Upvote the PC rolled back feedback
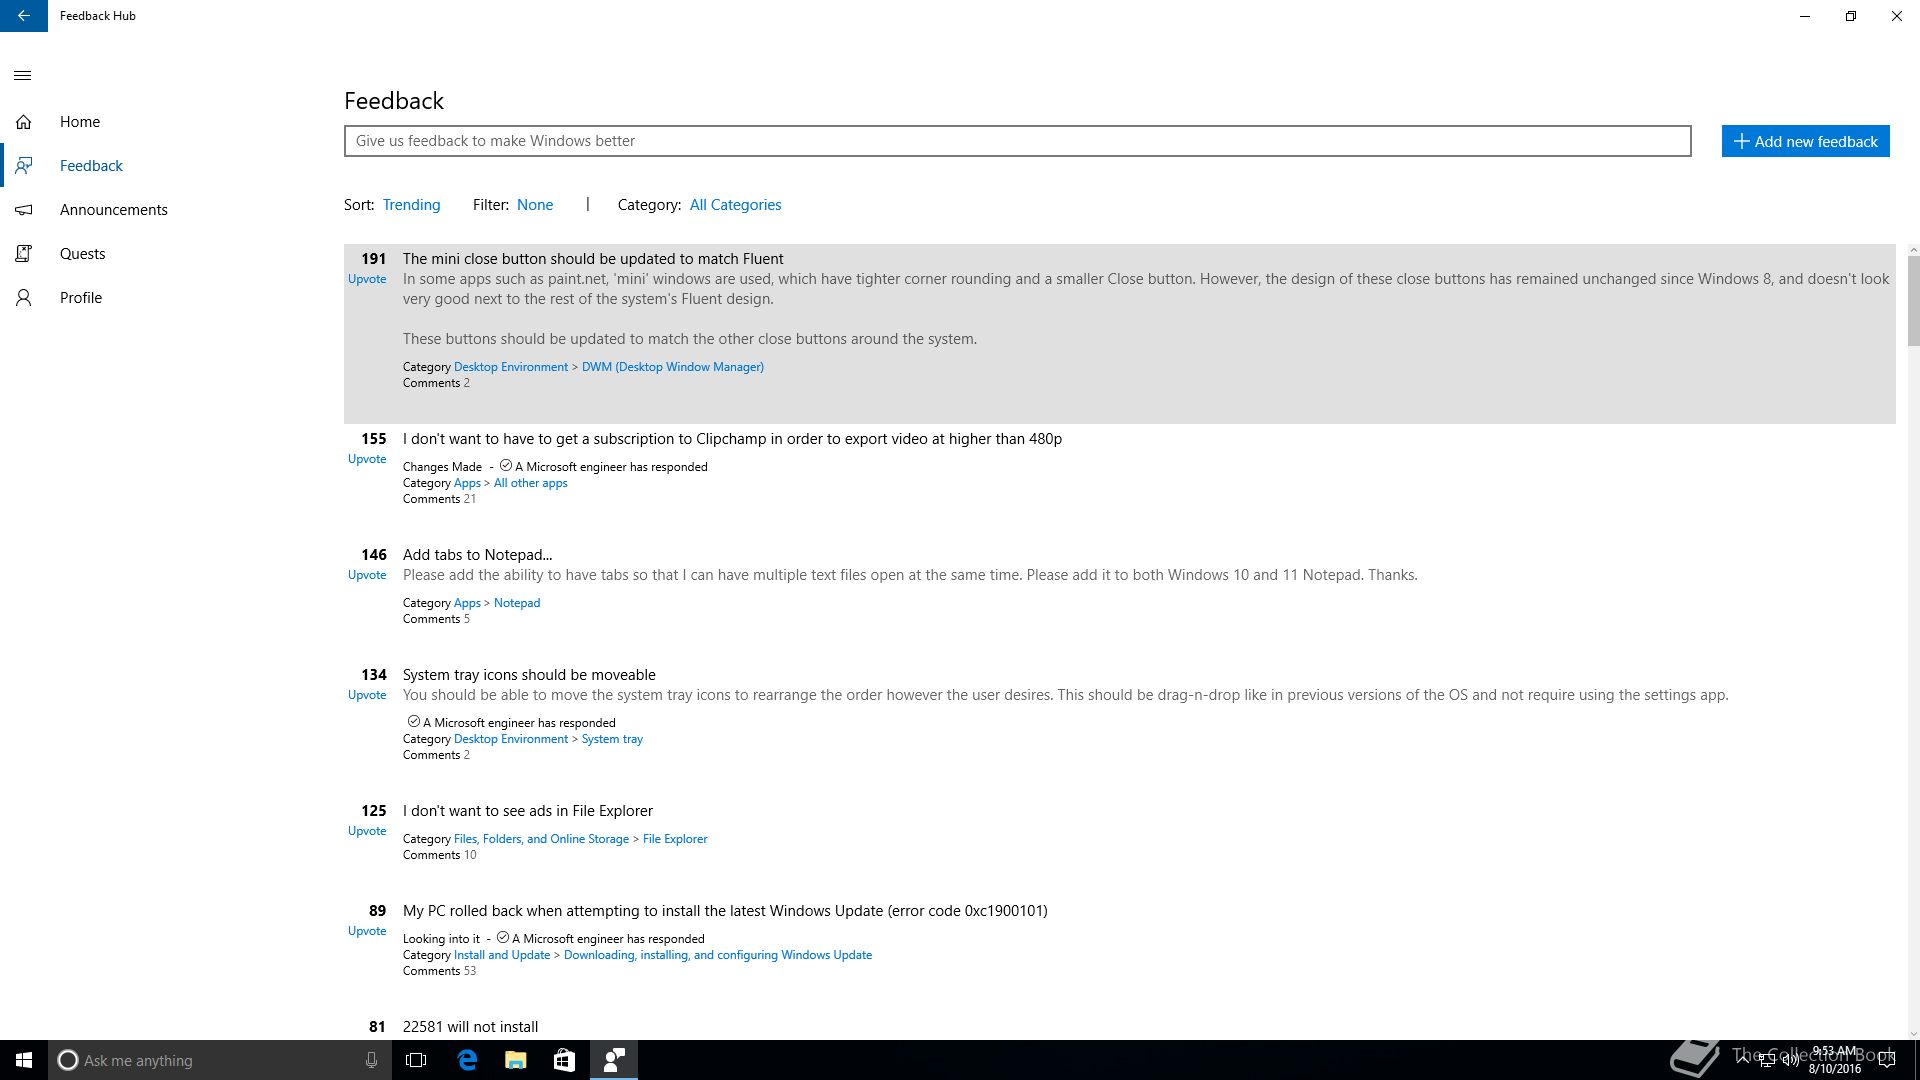1920x1080 pixels. tap(367, 931)
